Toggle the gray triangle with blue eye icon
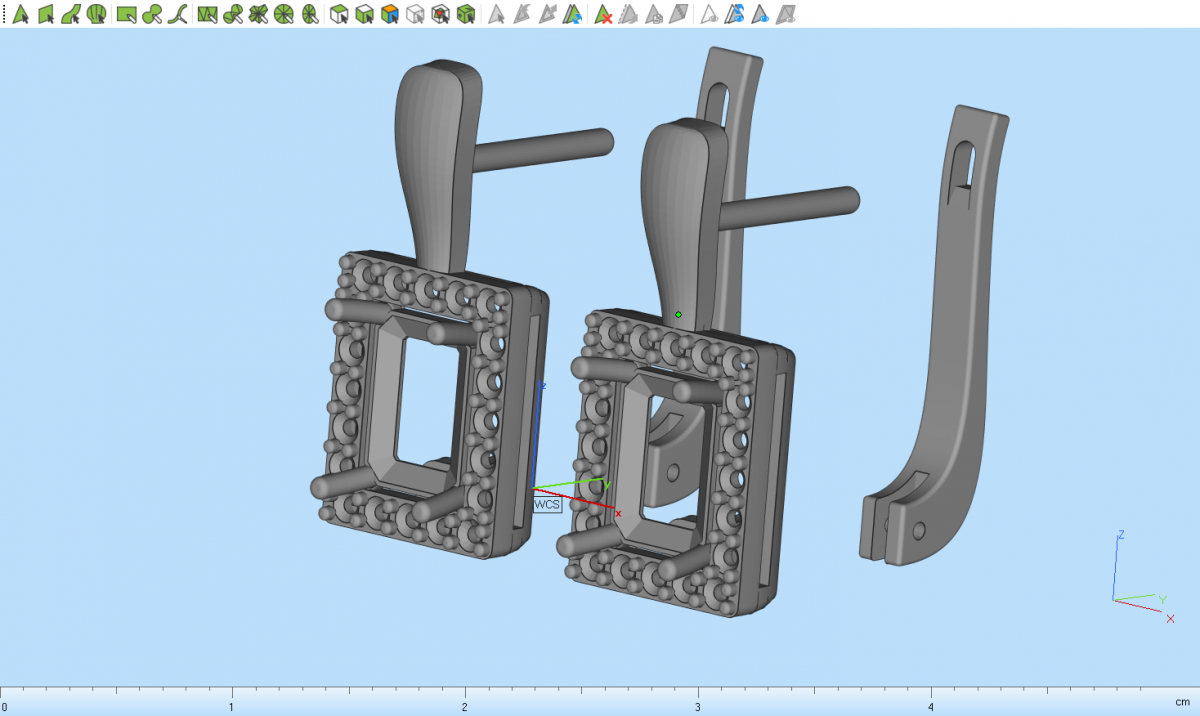Viewport: 1200px width, 716px height. pos(760,14)
